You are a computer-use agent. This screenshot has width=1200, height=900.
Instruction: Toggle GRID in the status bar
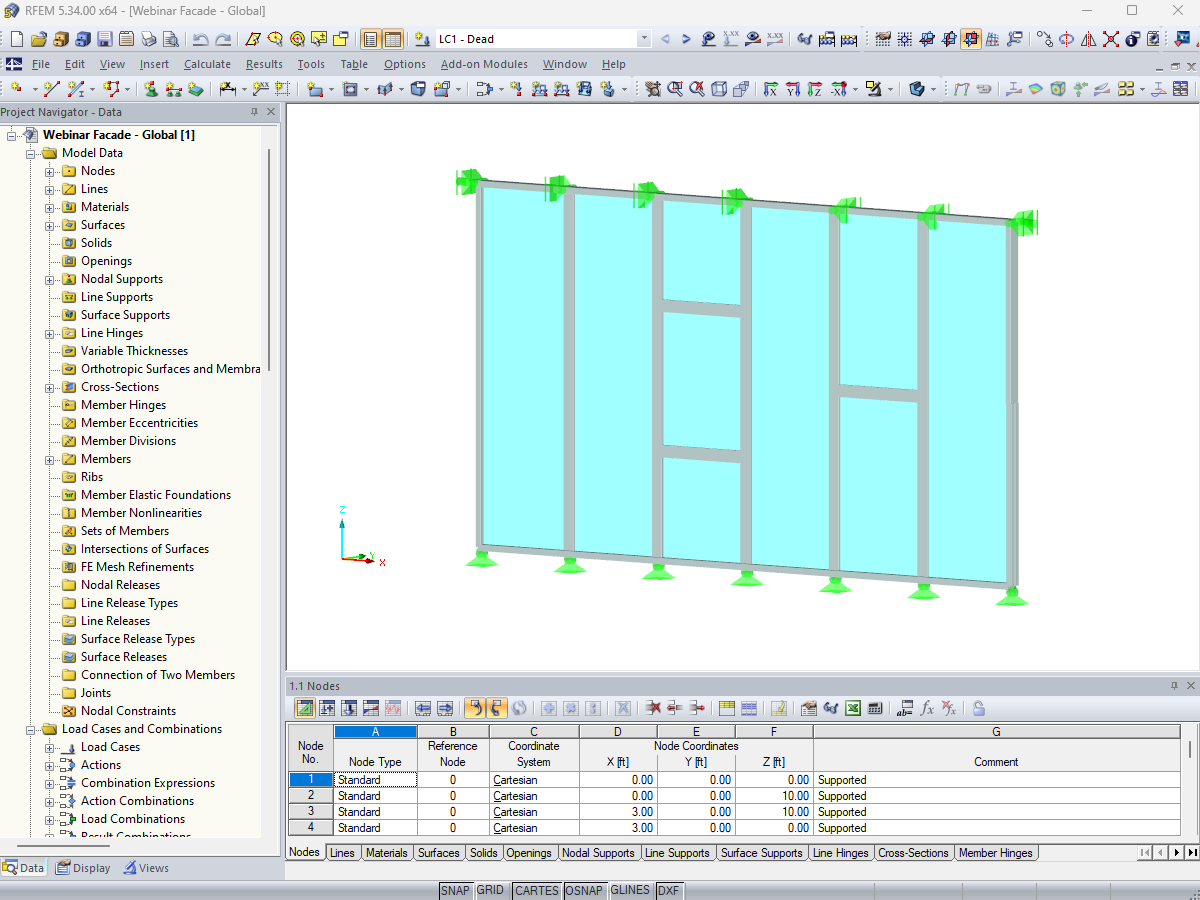point(490,890)
